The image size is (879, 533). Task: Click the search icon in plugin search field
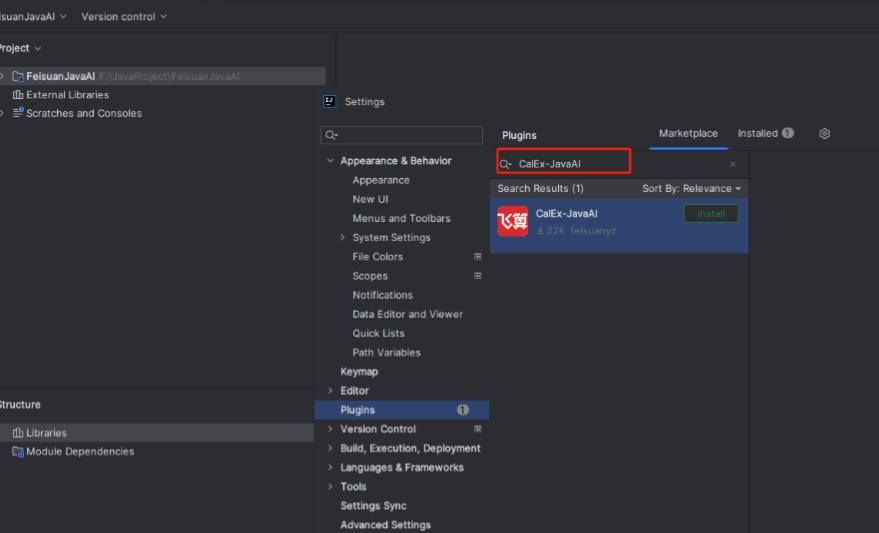(505, 164)
